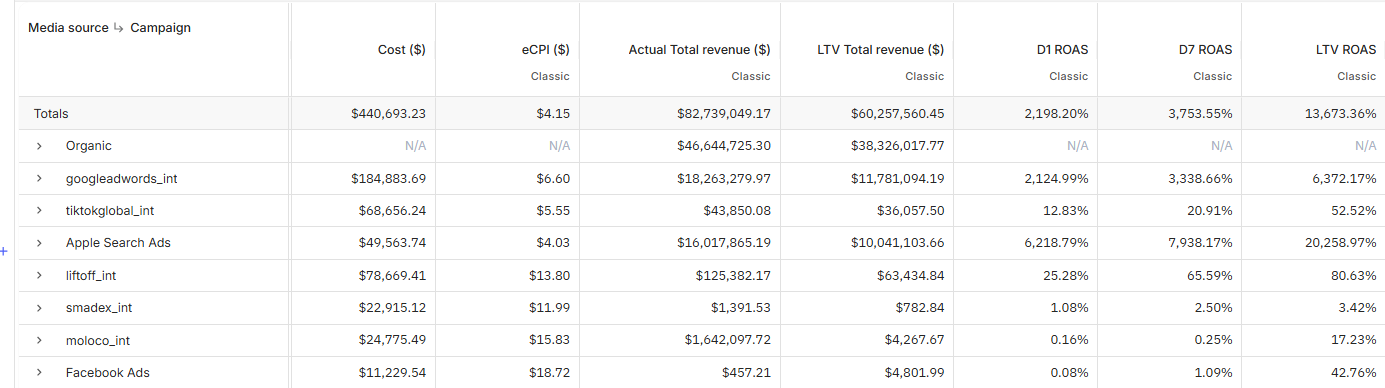Expand the Facebook Ads row chevron
Image resolution: width=1385 pixels, height=388 pixels.
coord(39,373)
